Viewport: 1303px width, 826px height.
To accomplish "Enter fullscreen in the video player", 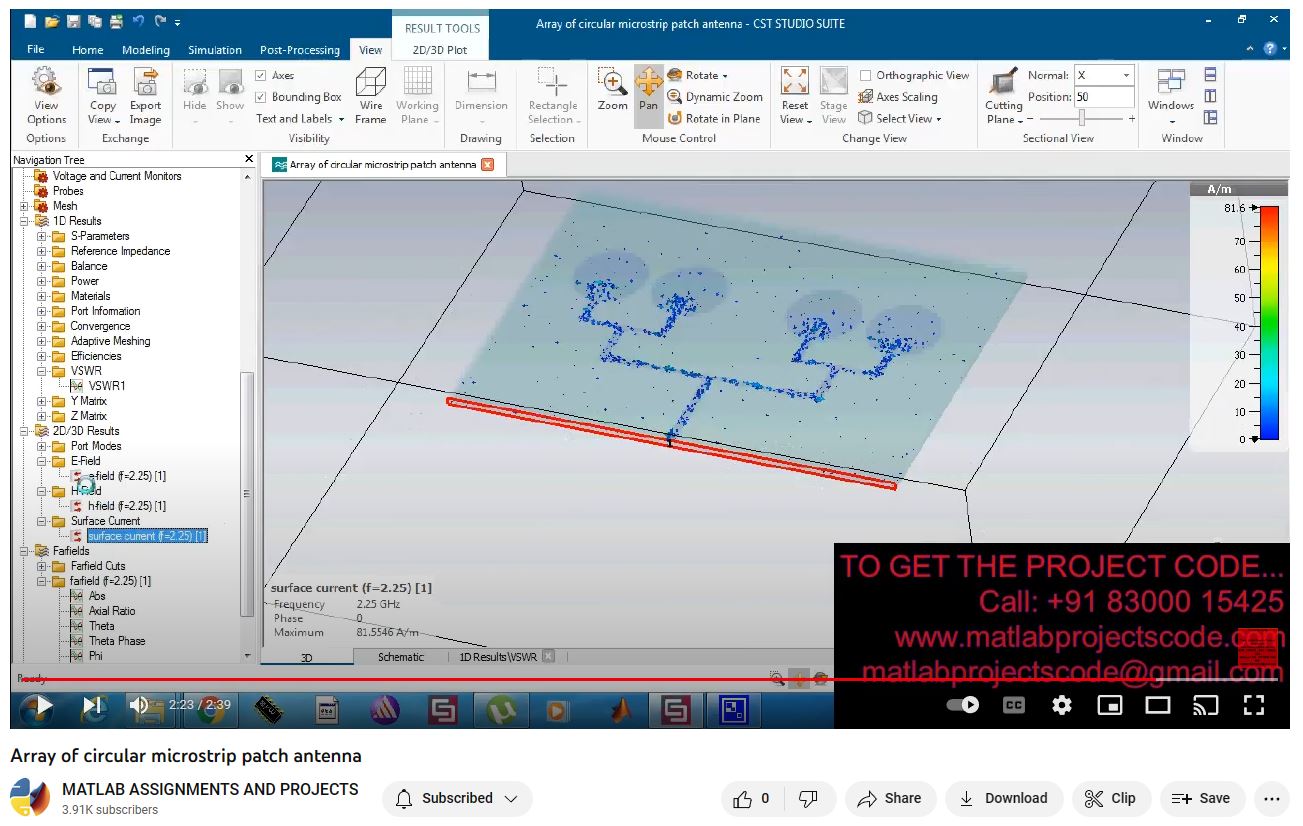I will (x=1254, y=705).
